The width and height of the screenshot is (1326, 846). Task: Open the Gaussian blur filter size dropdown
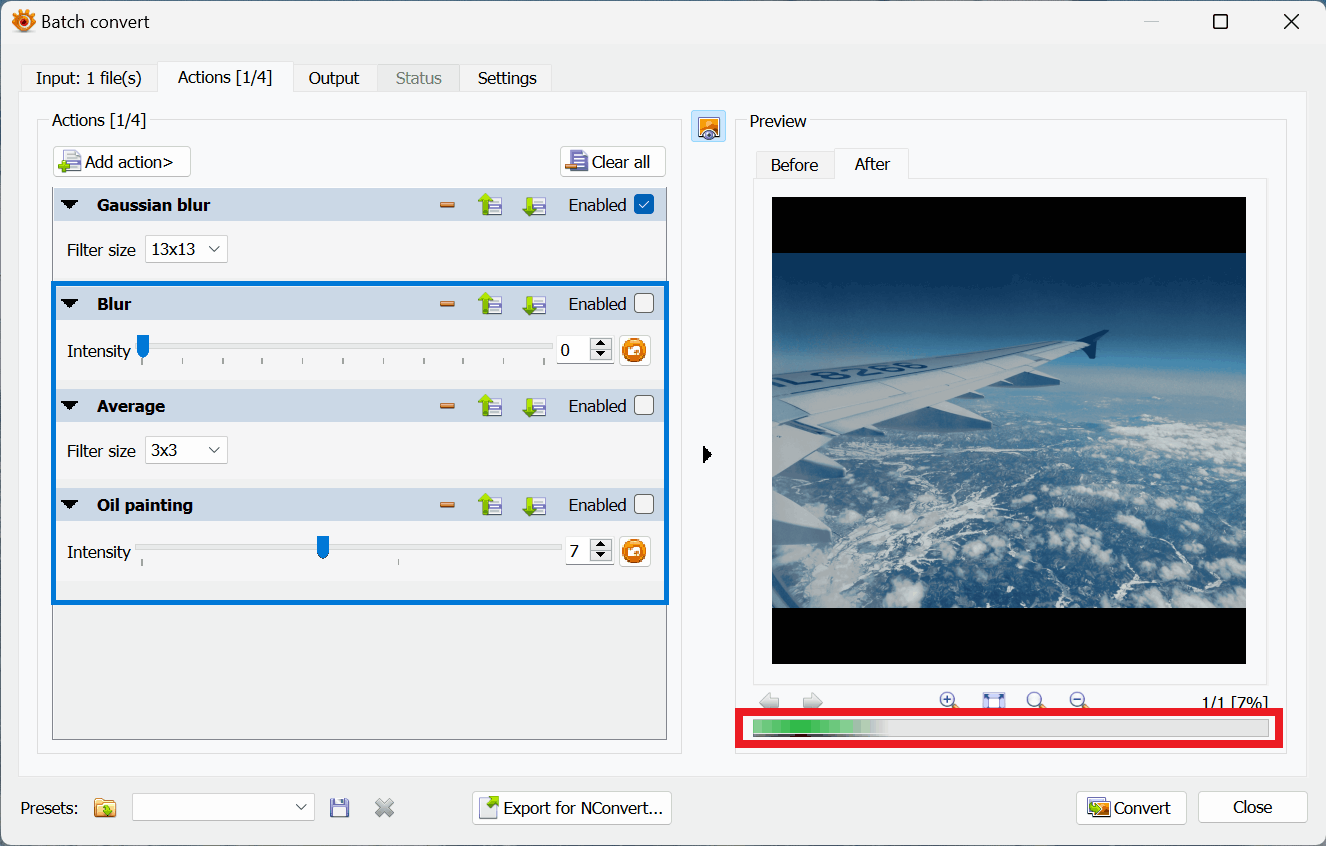pyautogui.click(x=187, y=250)
